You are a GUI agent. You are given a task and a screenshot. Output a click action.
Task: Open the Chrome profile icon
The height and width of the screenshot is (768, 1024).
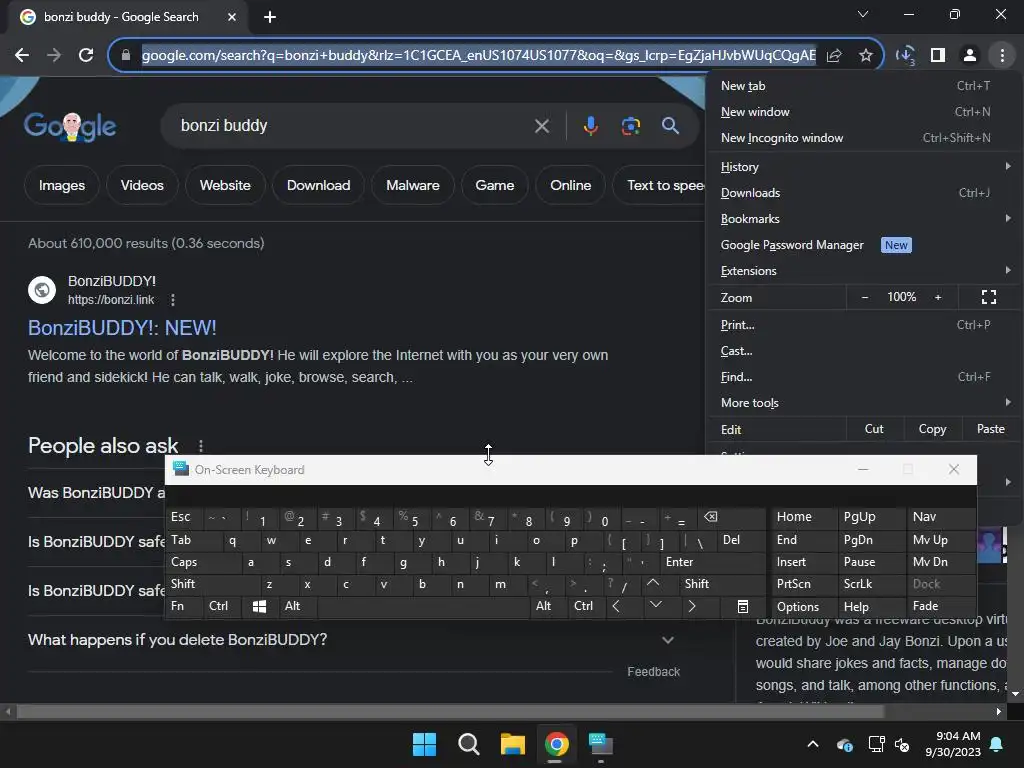[x=970, y=56]
